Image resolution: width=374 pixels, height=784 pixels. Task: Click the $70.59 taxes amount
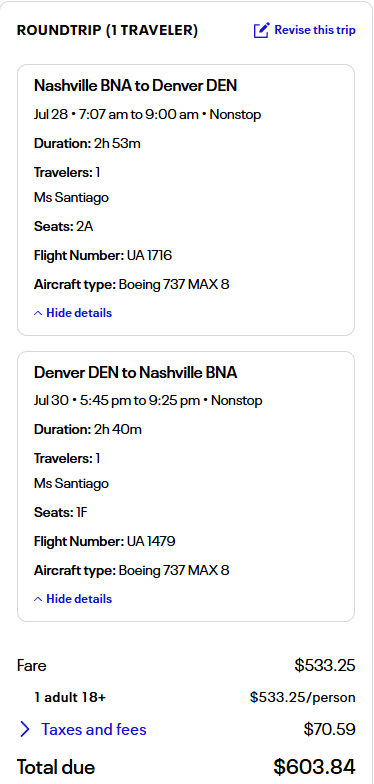[330, 730]
